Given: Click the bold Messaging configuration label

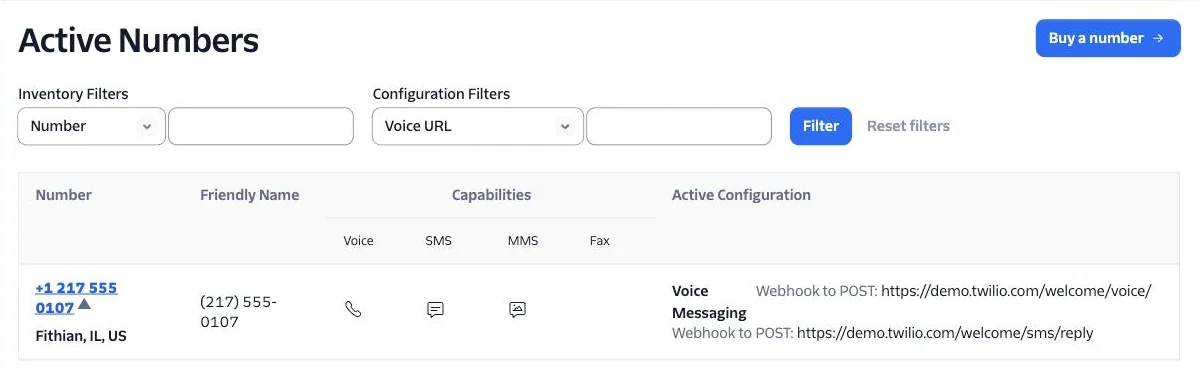Looking at the screenshot, I should click(709, 313).
